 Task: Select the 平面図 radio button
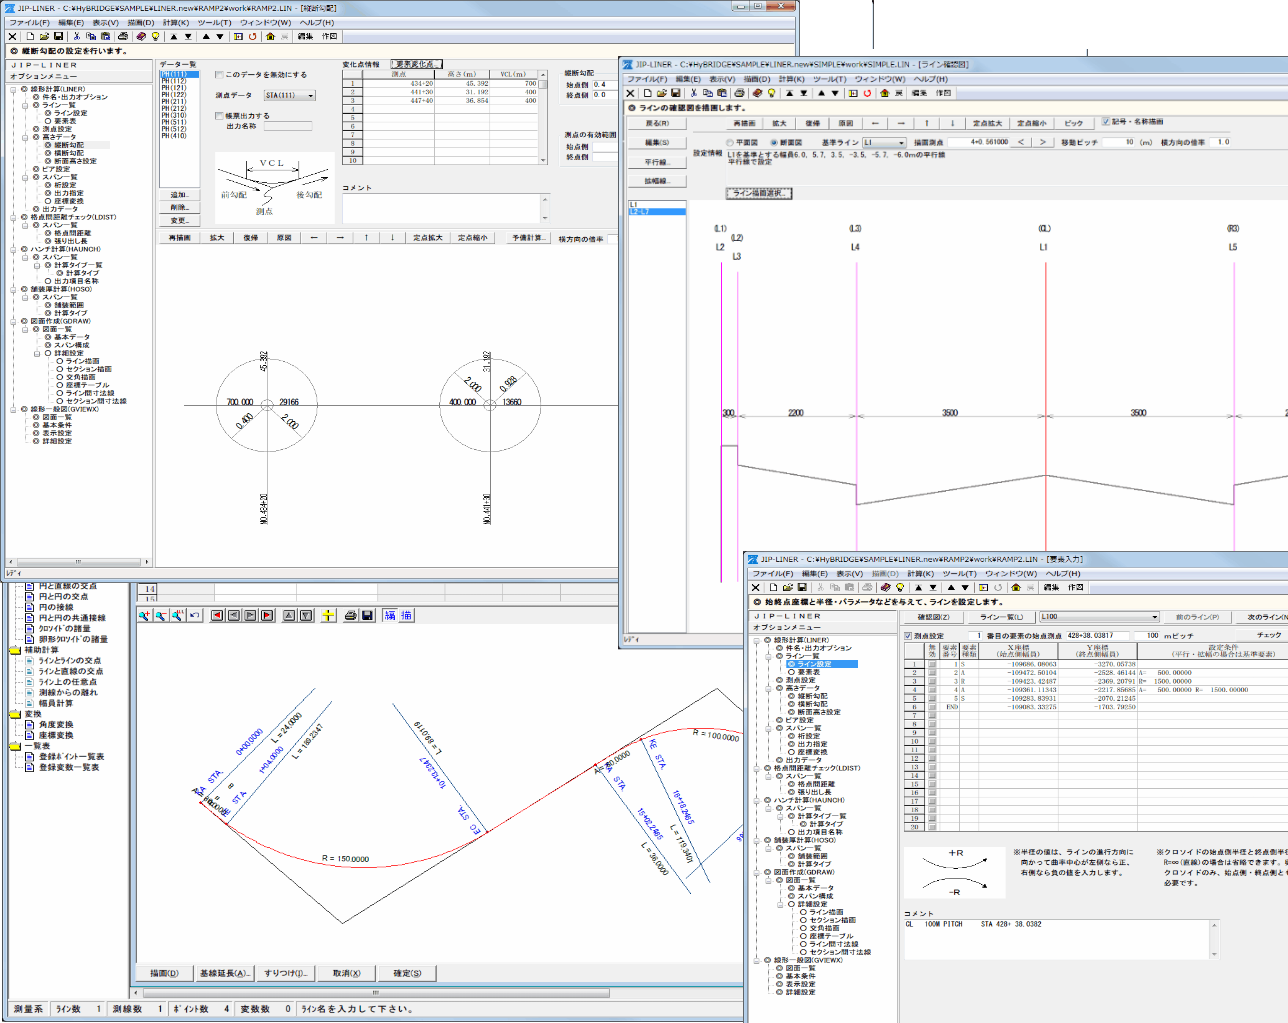coord(731,143)
